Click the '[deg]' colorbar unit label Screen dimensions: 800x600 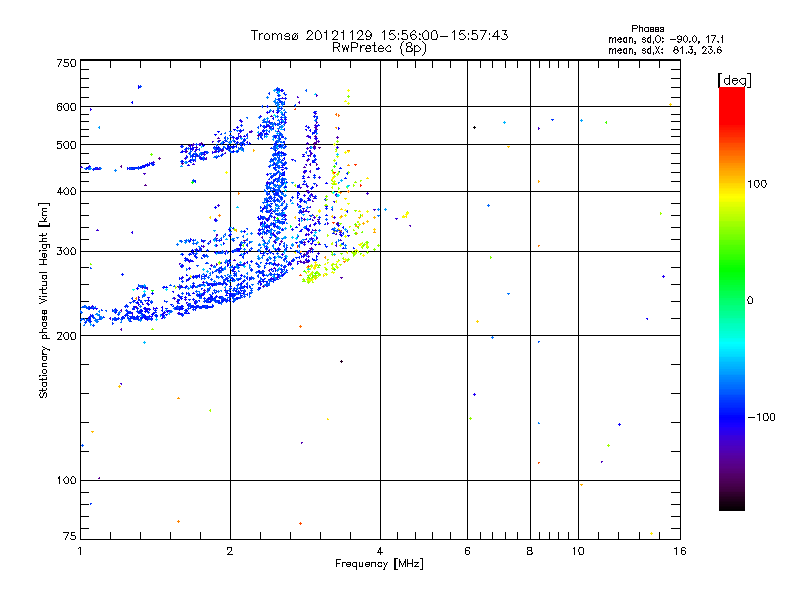(734, 80)
